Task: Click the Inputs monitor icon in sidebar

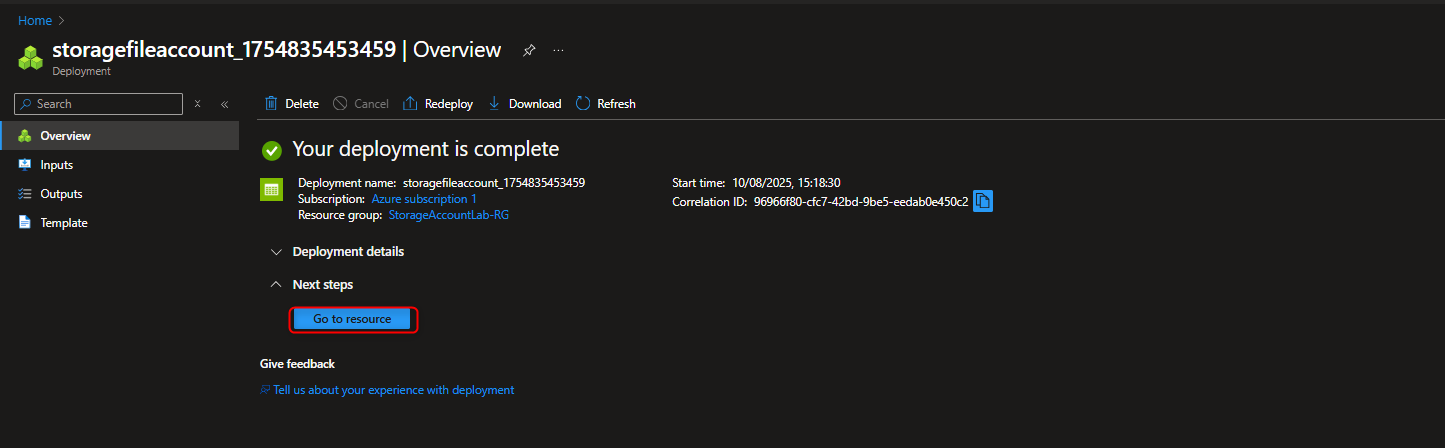Action: (x=25, y=165)
